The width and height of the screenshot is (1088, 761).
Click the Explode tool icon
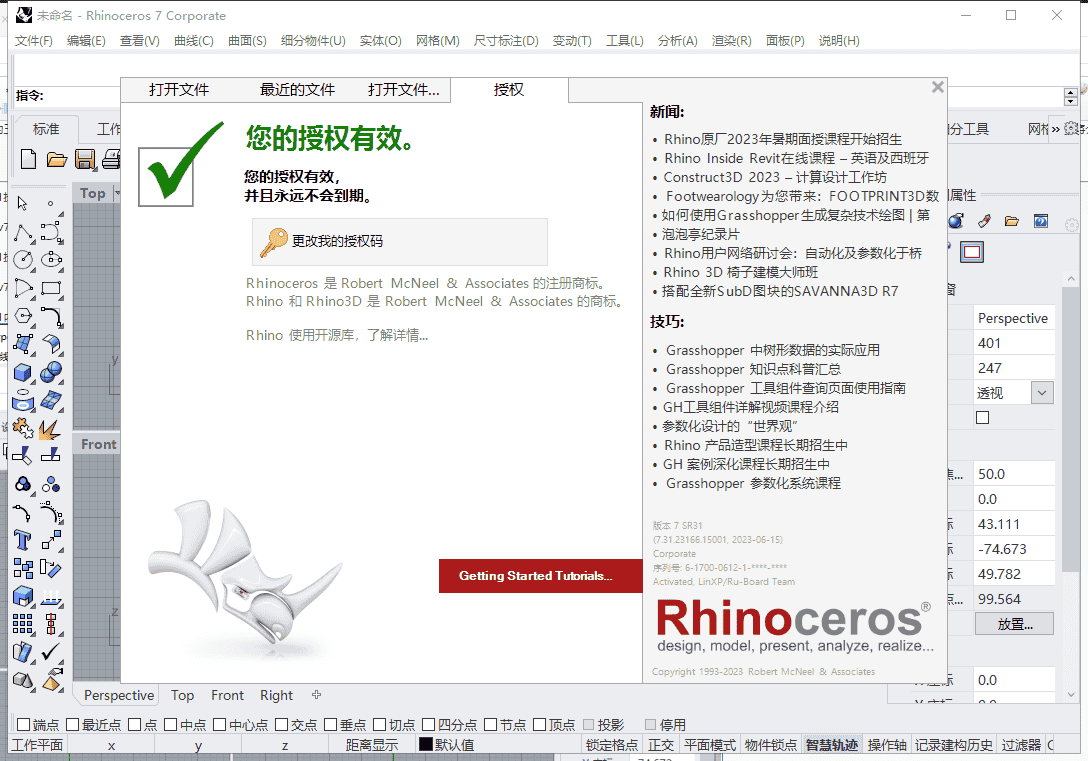[x=47, y=429]
